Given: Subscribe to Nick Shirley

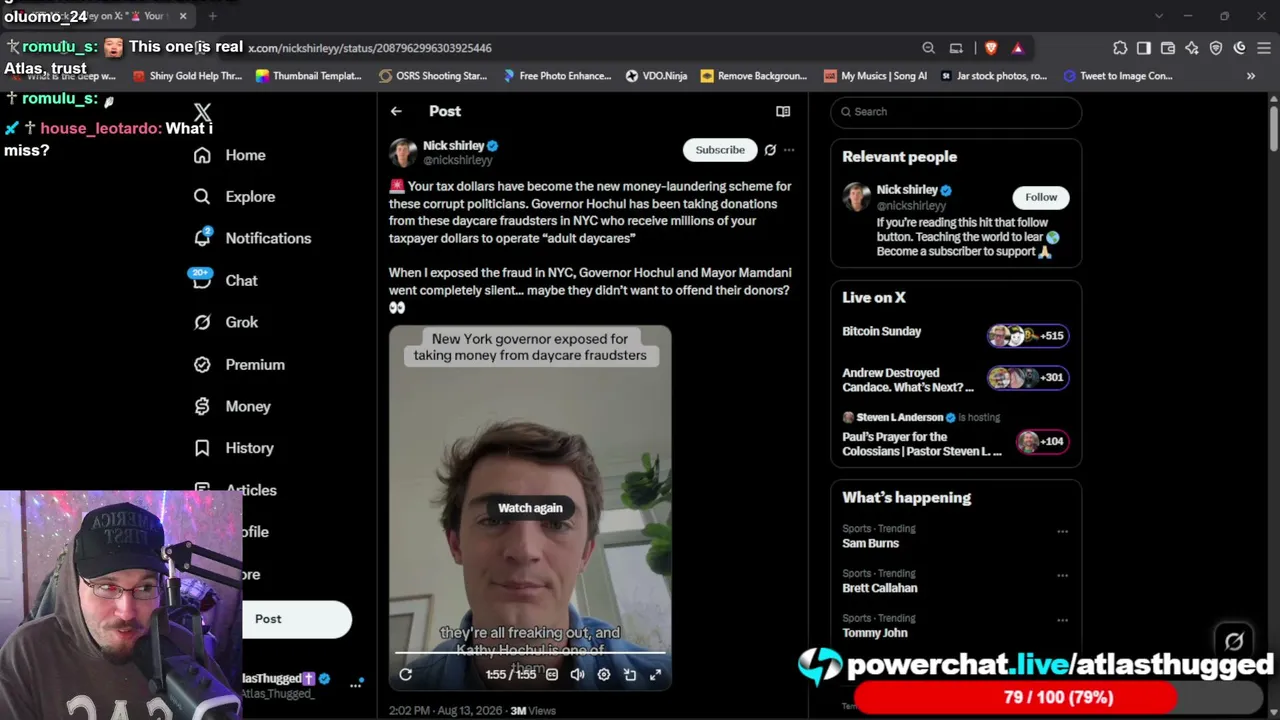Looking at the screenshot, I should 720,150.
